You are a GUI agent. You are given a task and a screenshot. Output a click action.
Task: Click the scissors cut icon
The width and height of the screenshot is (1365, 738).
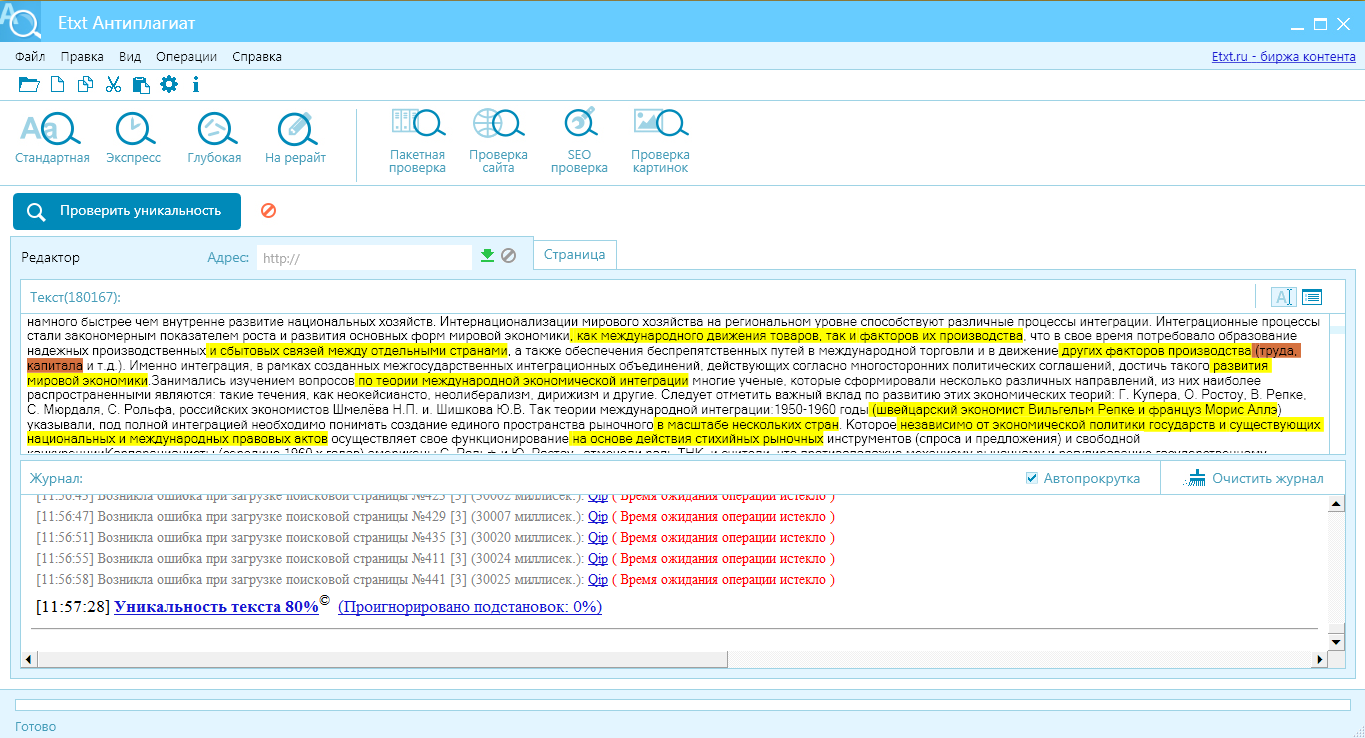113,85
